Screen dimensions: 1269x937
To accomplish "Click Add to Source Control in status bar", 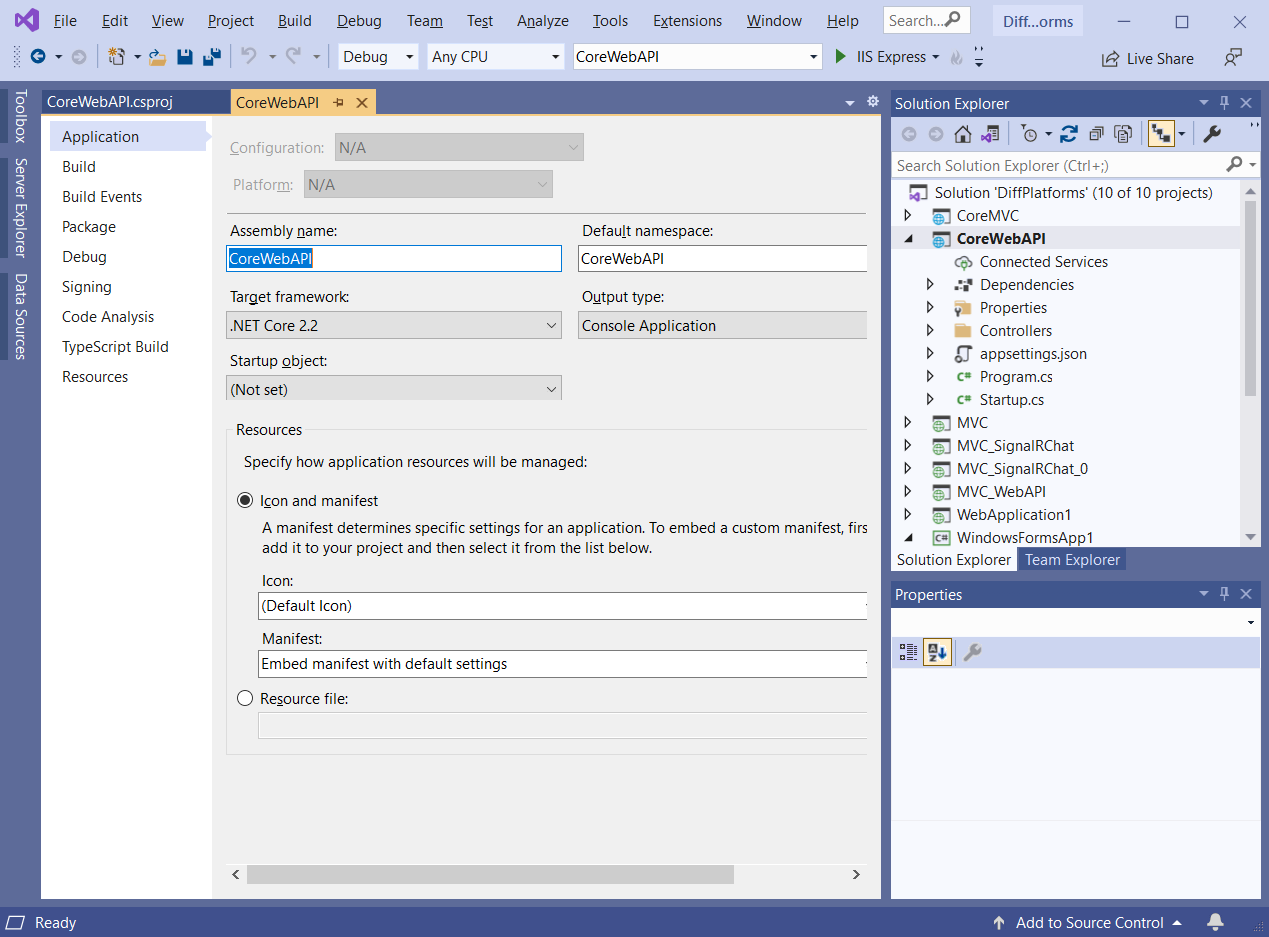I will [1089, 923].
